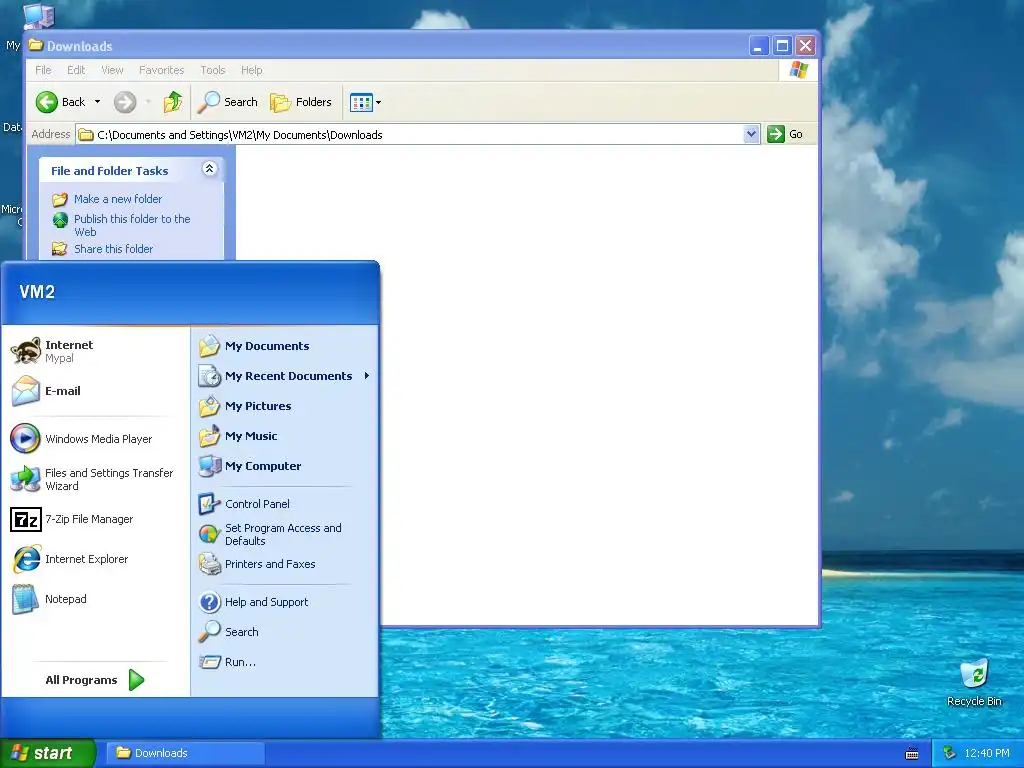
Task: Toggle the Folders pane button
Action: (x=301, y=102)
